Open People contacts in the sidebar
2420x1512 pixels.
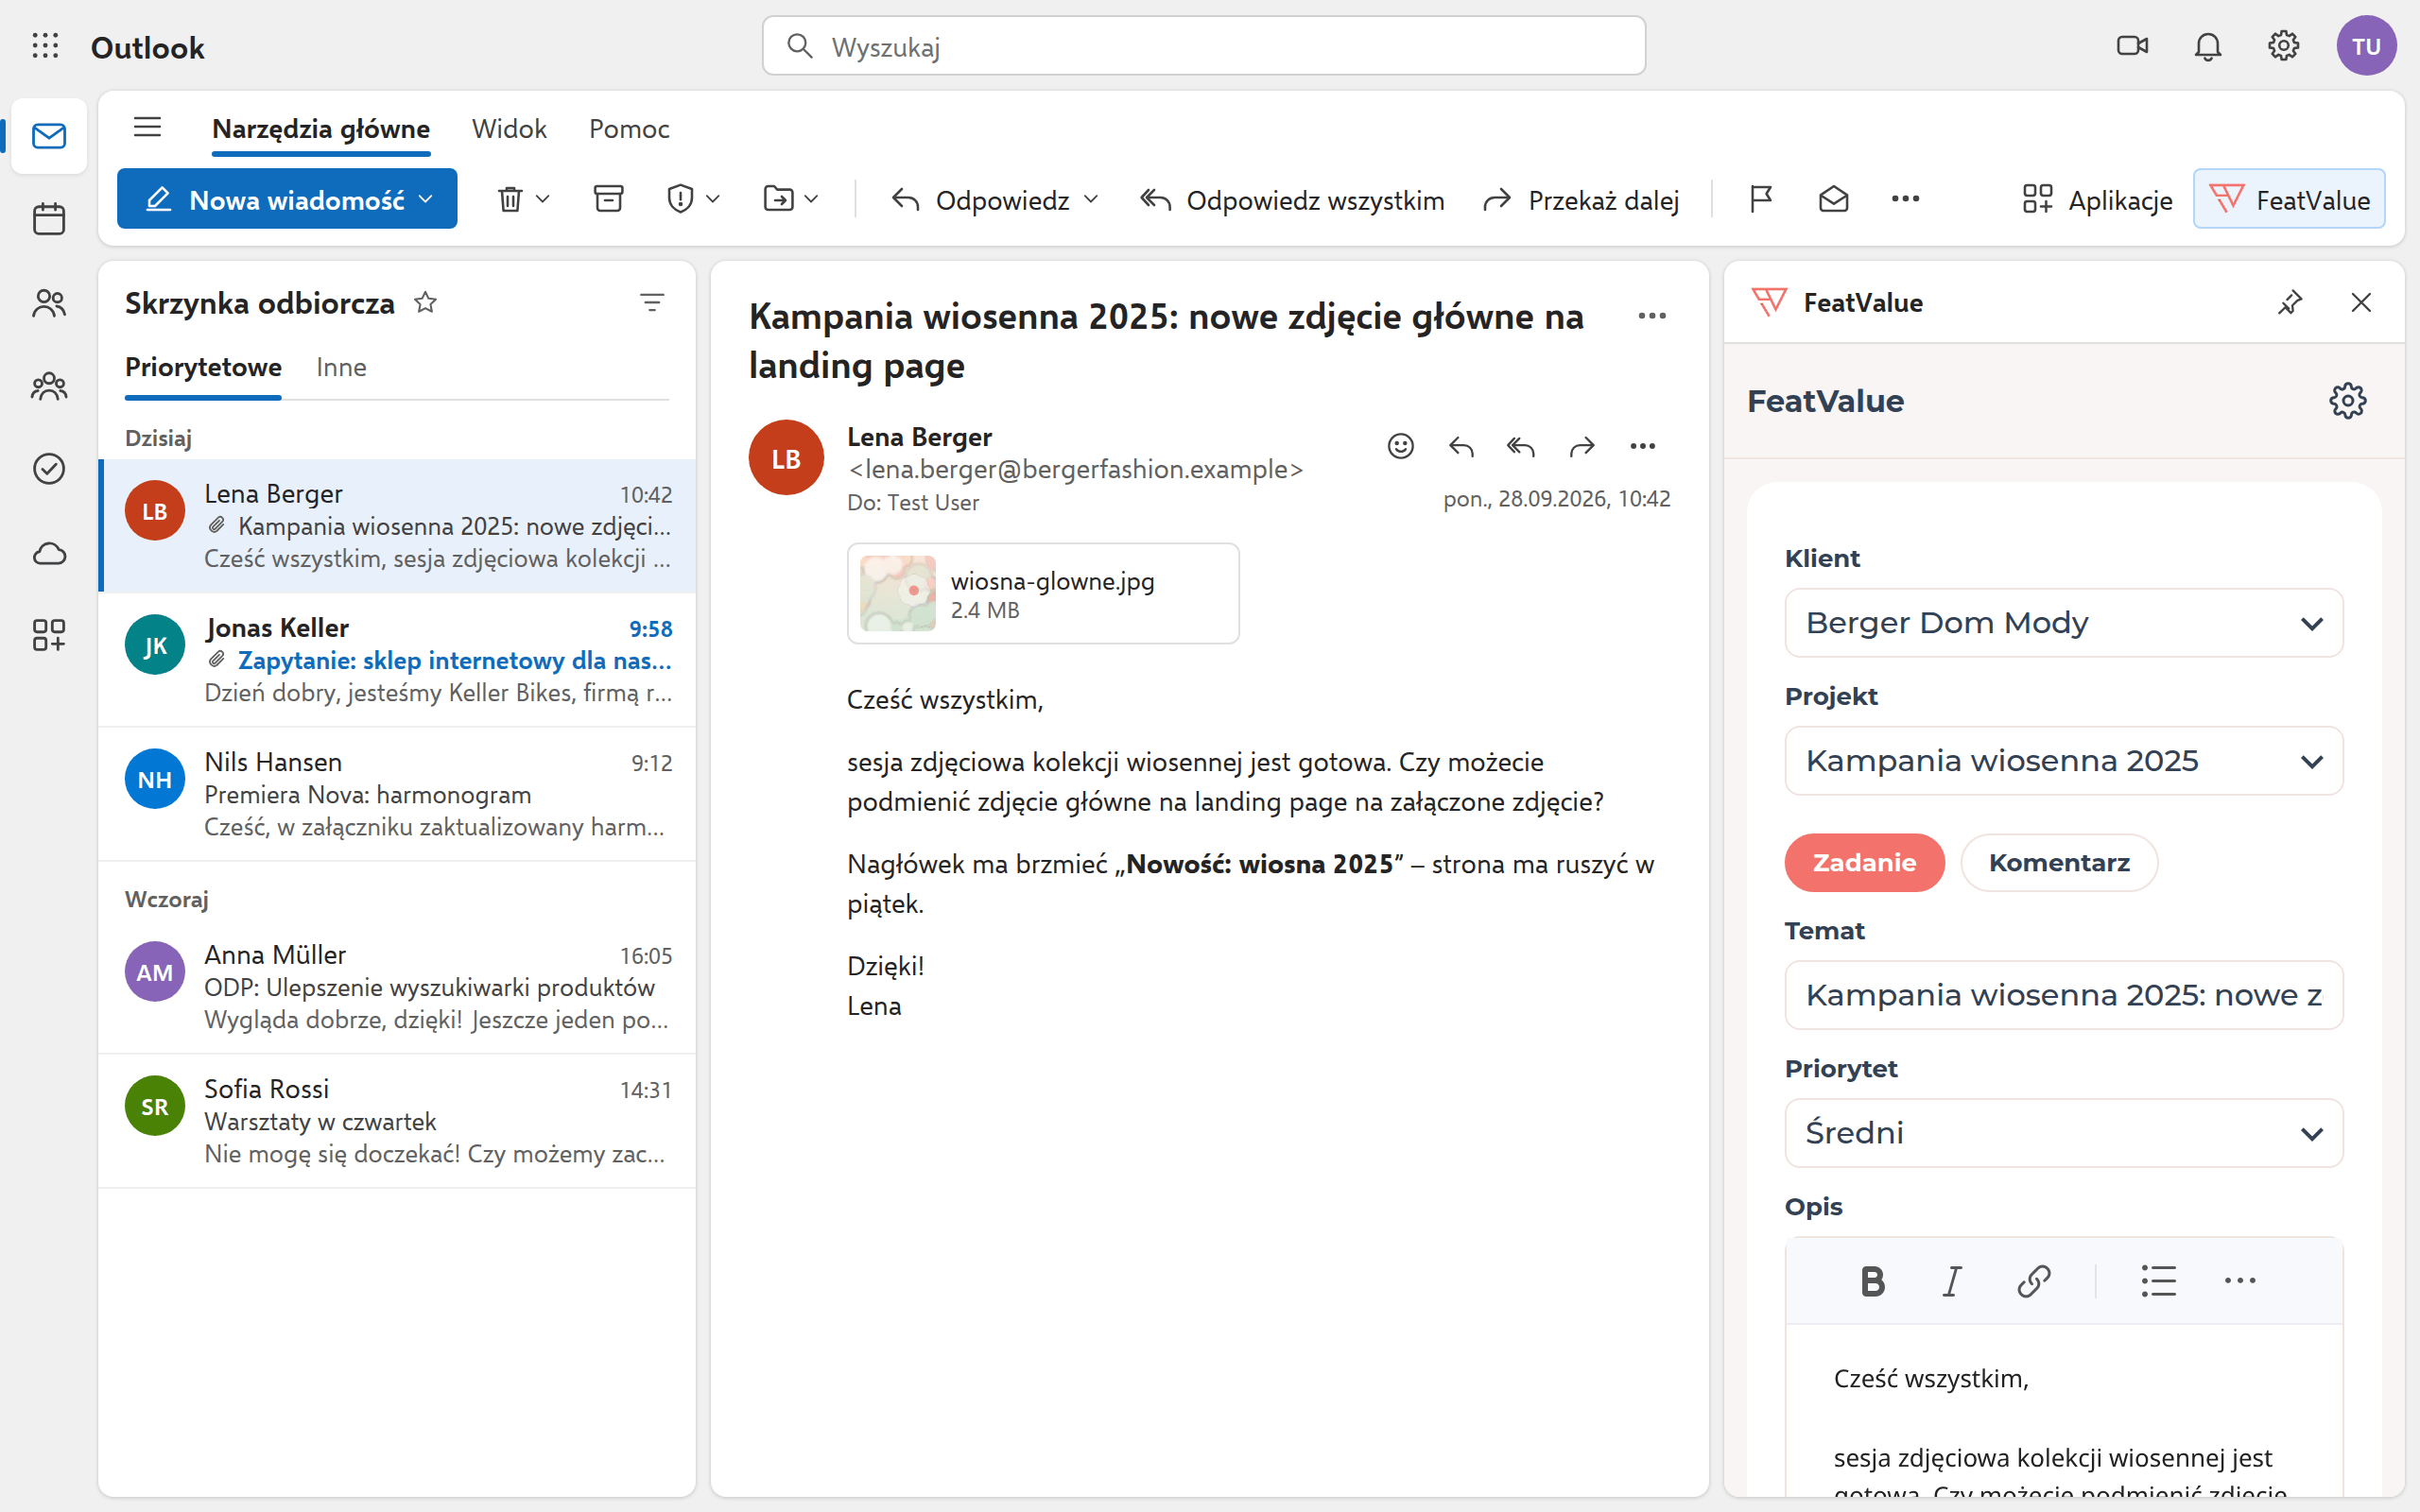coord(48,303)
